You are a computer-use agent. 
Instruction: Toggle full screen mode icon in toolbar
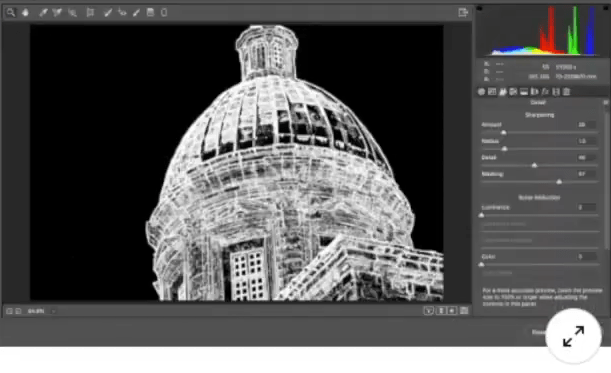pos(463,12)
